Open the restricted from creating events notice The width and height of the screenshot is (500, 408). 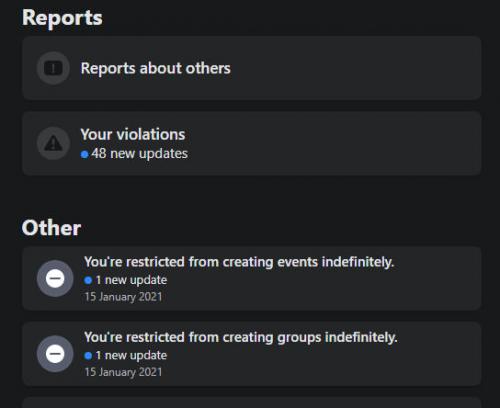pos(239,262)
